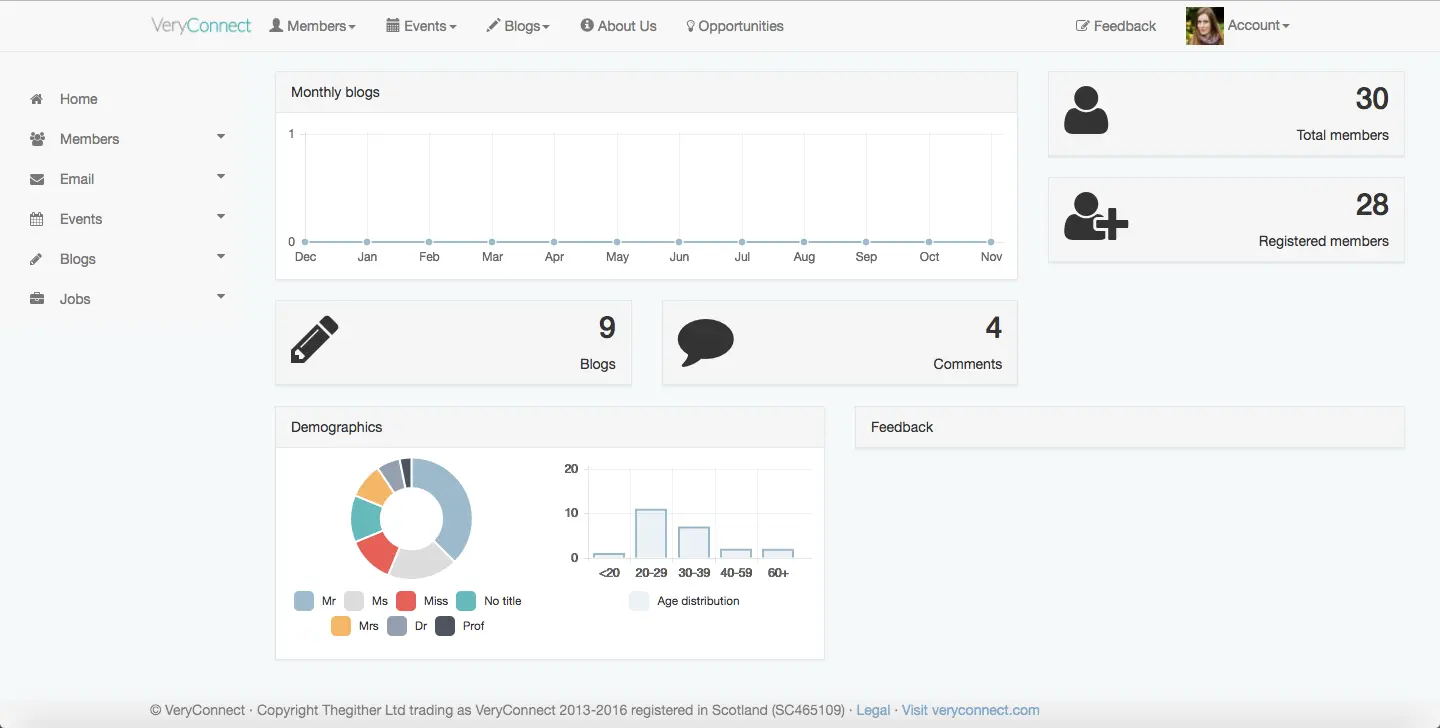
Task: Expand the Blogs sidebar submenu arrow
Action: [x=221, y=257]
